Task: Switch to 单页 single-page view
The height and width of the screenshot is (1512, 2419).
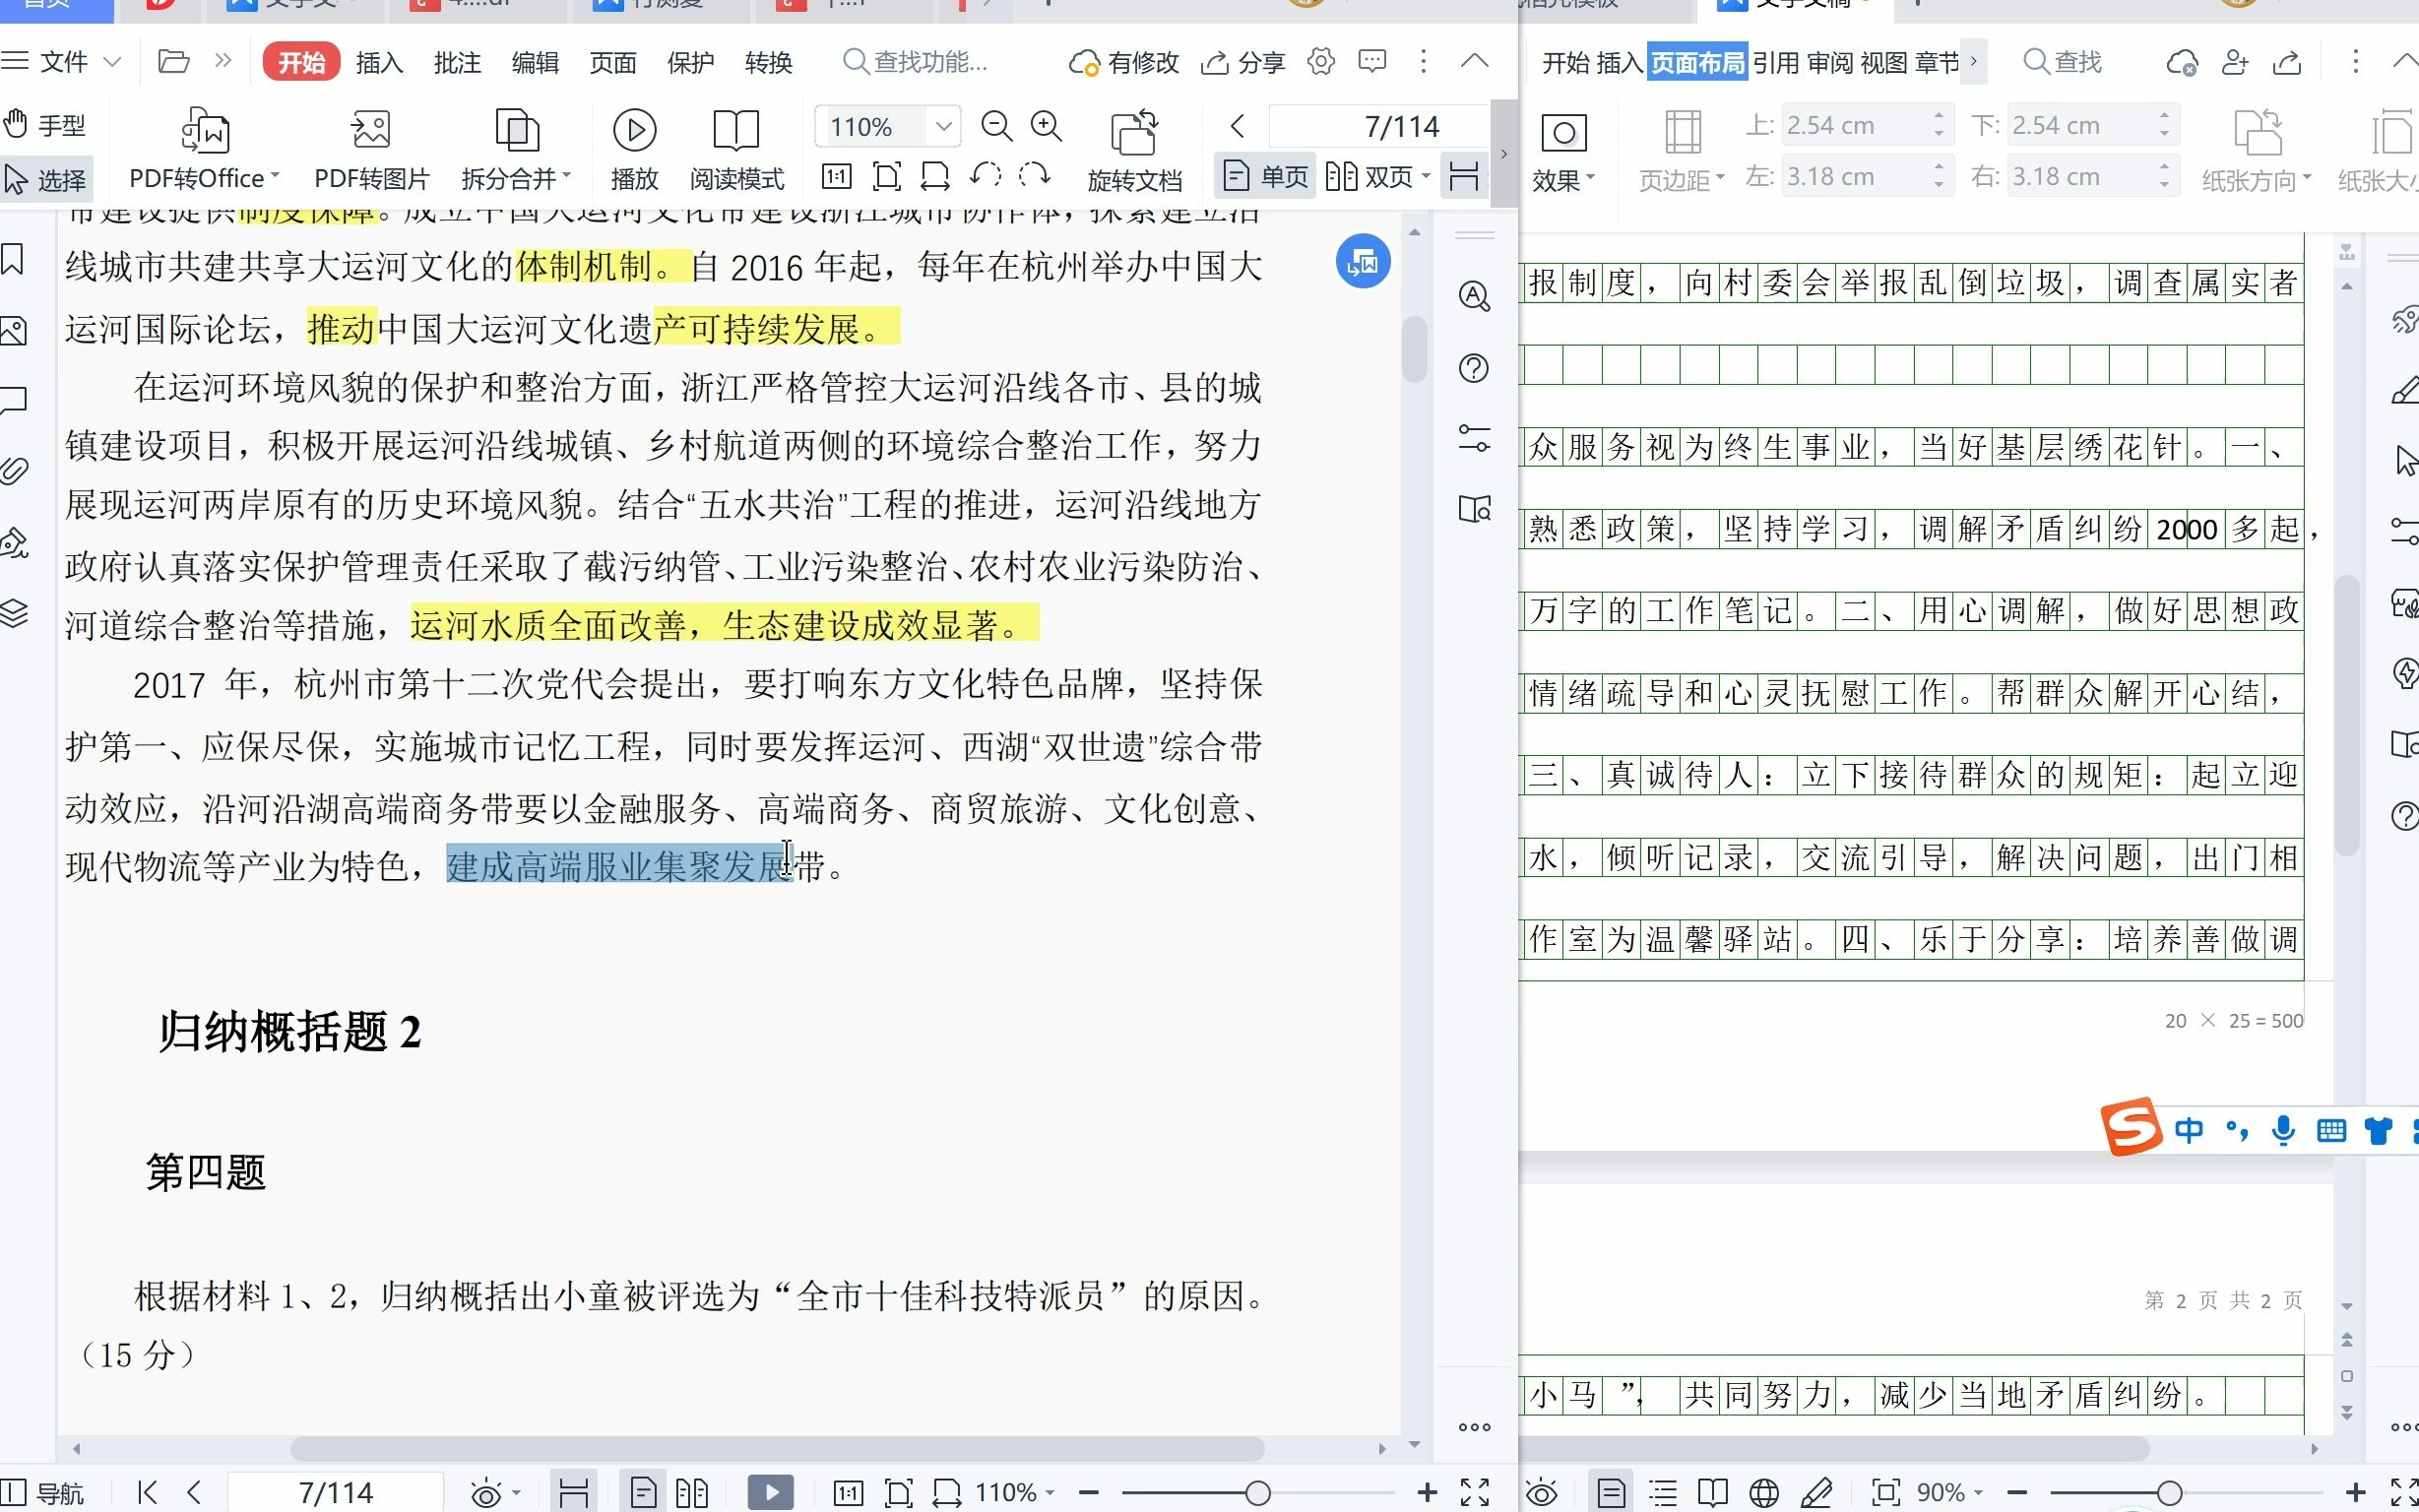Action: point(1265,178)
